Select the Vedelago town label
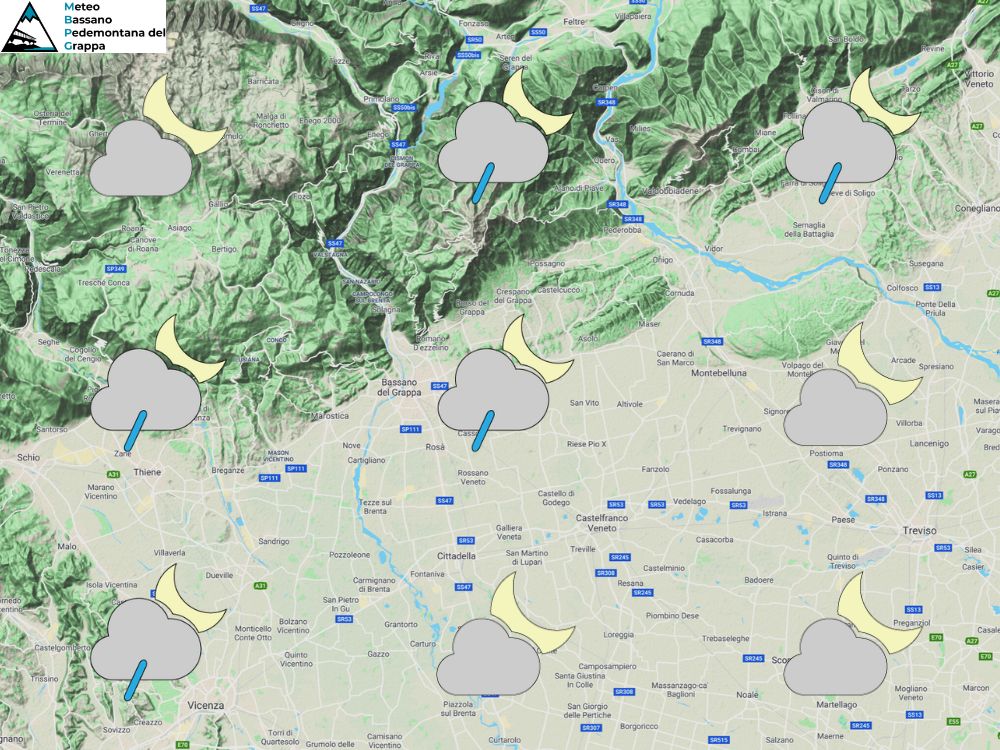 (x=689, y=501)
